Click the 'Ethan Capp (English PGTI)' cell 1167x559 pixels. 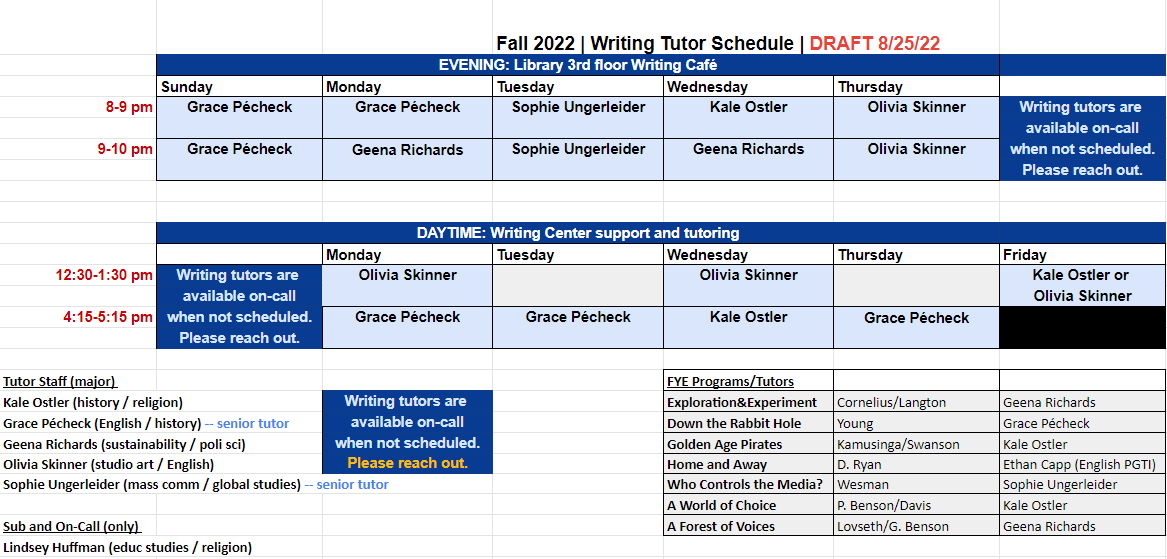[x=1079, y=464]
